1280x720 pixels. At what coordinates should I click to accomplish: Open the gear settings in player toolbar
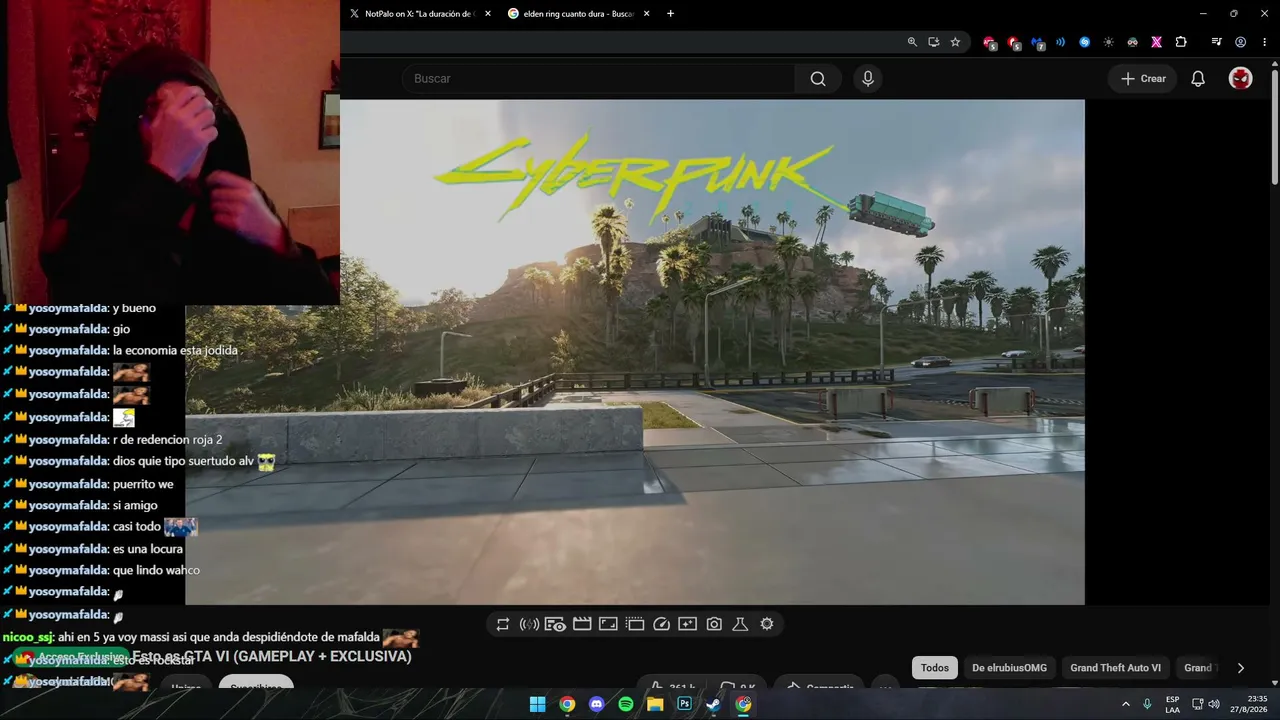pyautogui.click(x=767, y=624)
